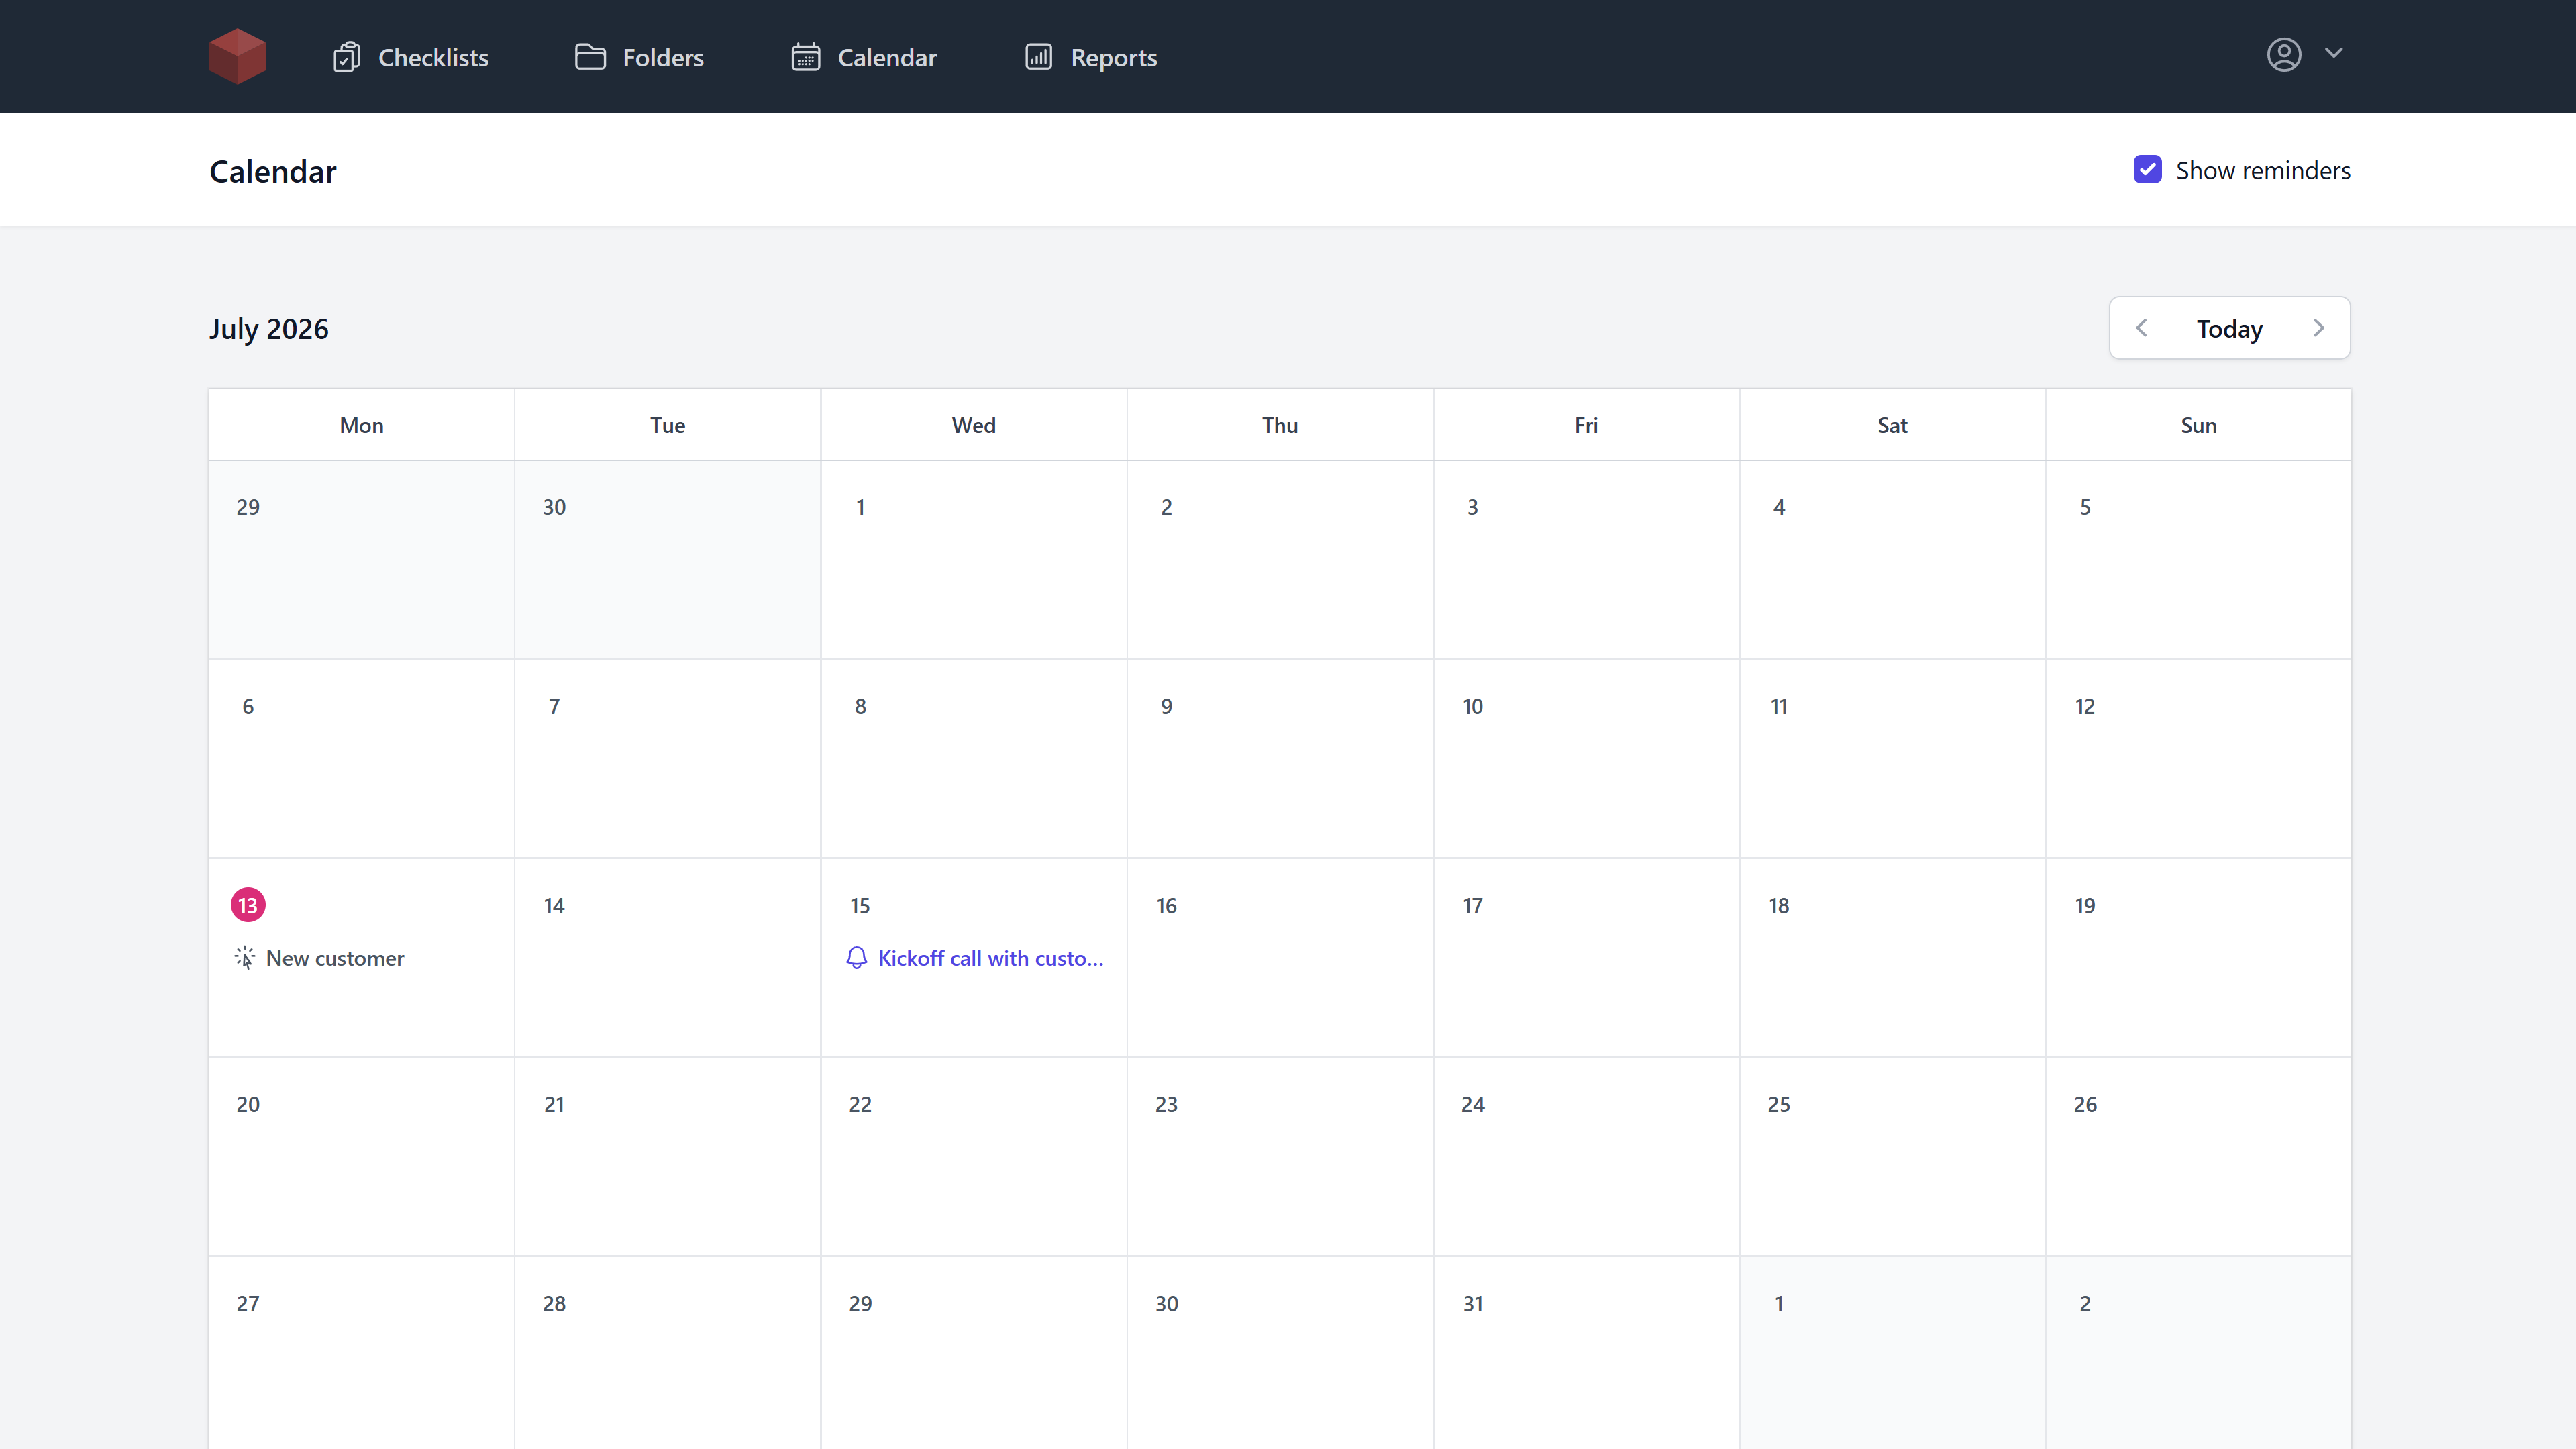The height and width of the screenshot is (1449, 2576).
Task: Click the New customer sparkle icon
Action: [245, 958]
